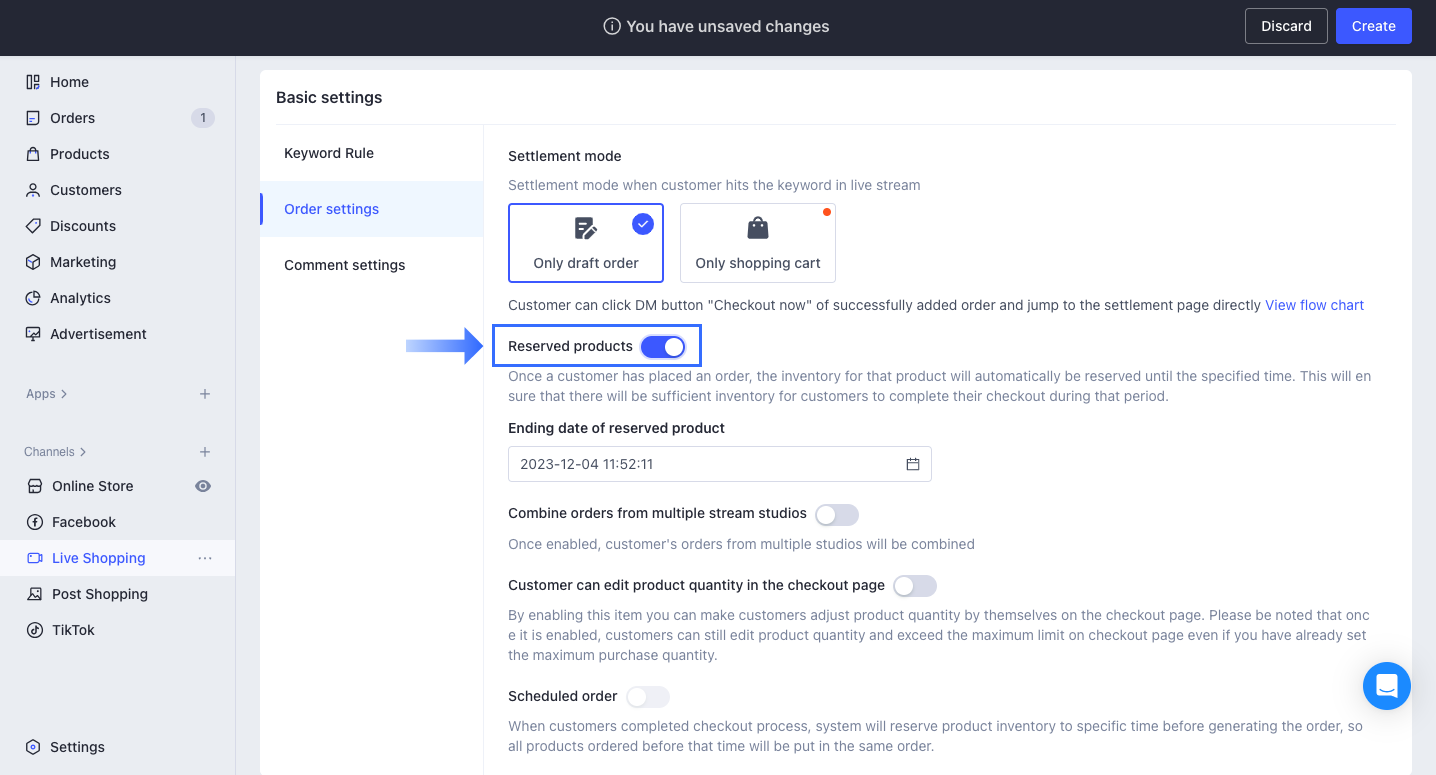Enable combine orders from multiple stream studios
The image size is (1436, 775).
(x=837, y=514)
